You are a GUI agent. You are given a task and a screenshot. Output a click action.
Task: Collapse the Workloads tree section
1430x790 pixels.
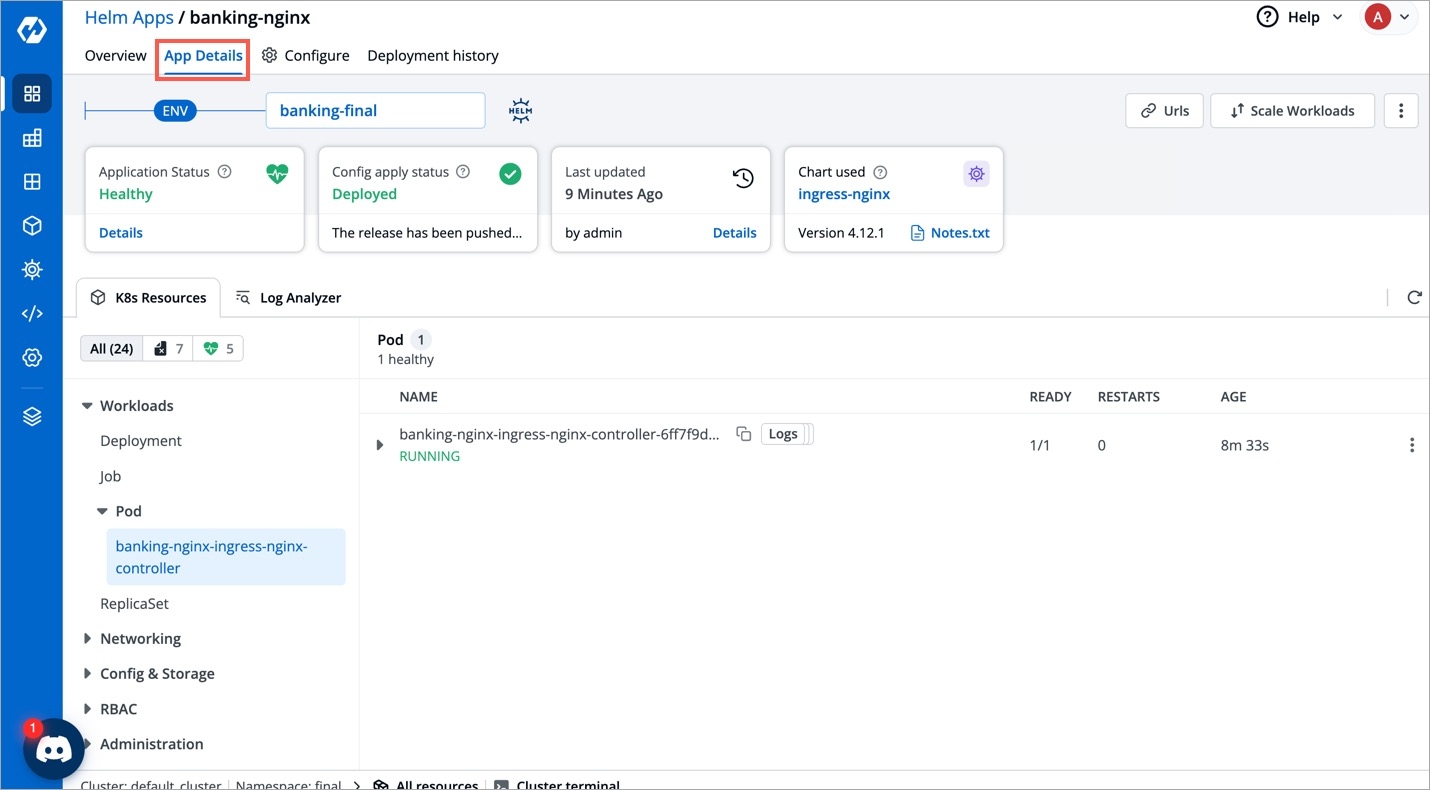[x=88, y=405]
